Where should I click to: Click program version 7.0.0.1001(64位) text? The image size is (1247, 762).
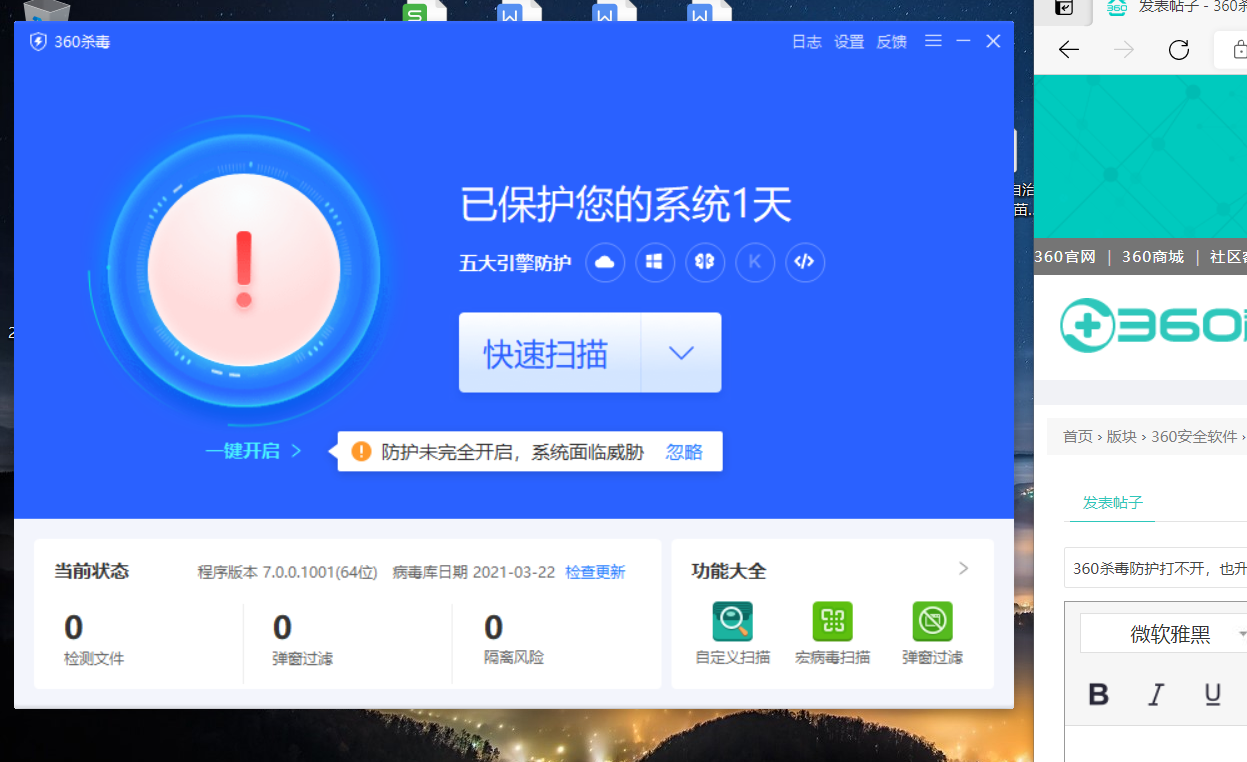point(287,572)
